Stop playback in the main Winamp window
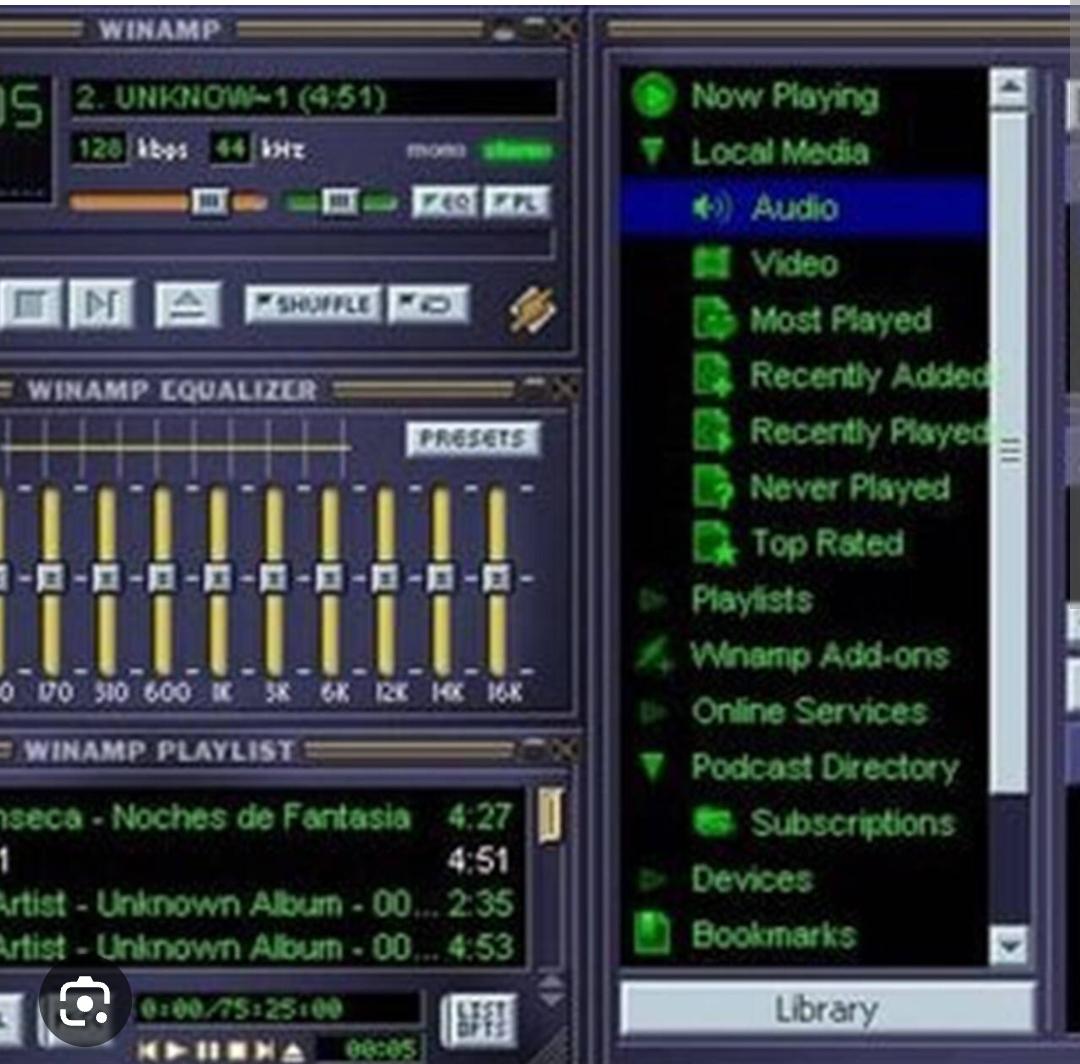 [x=30, y=303]
